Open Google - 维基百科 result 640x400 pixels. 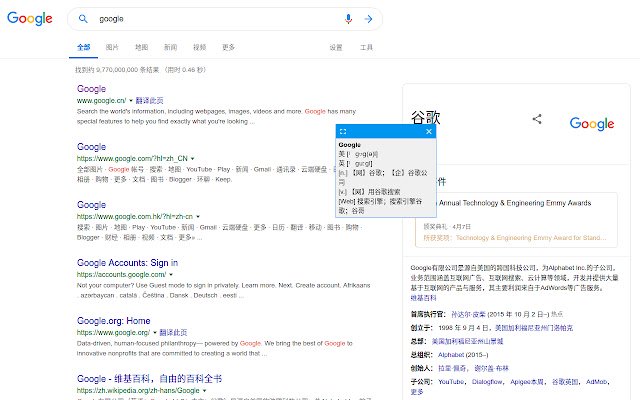pos(149,378)
